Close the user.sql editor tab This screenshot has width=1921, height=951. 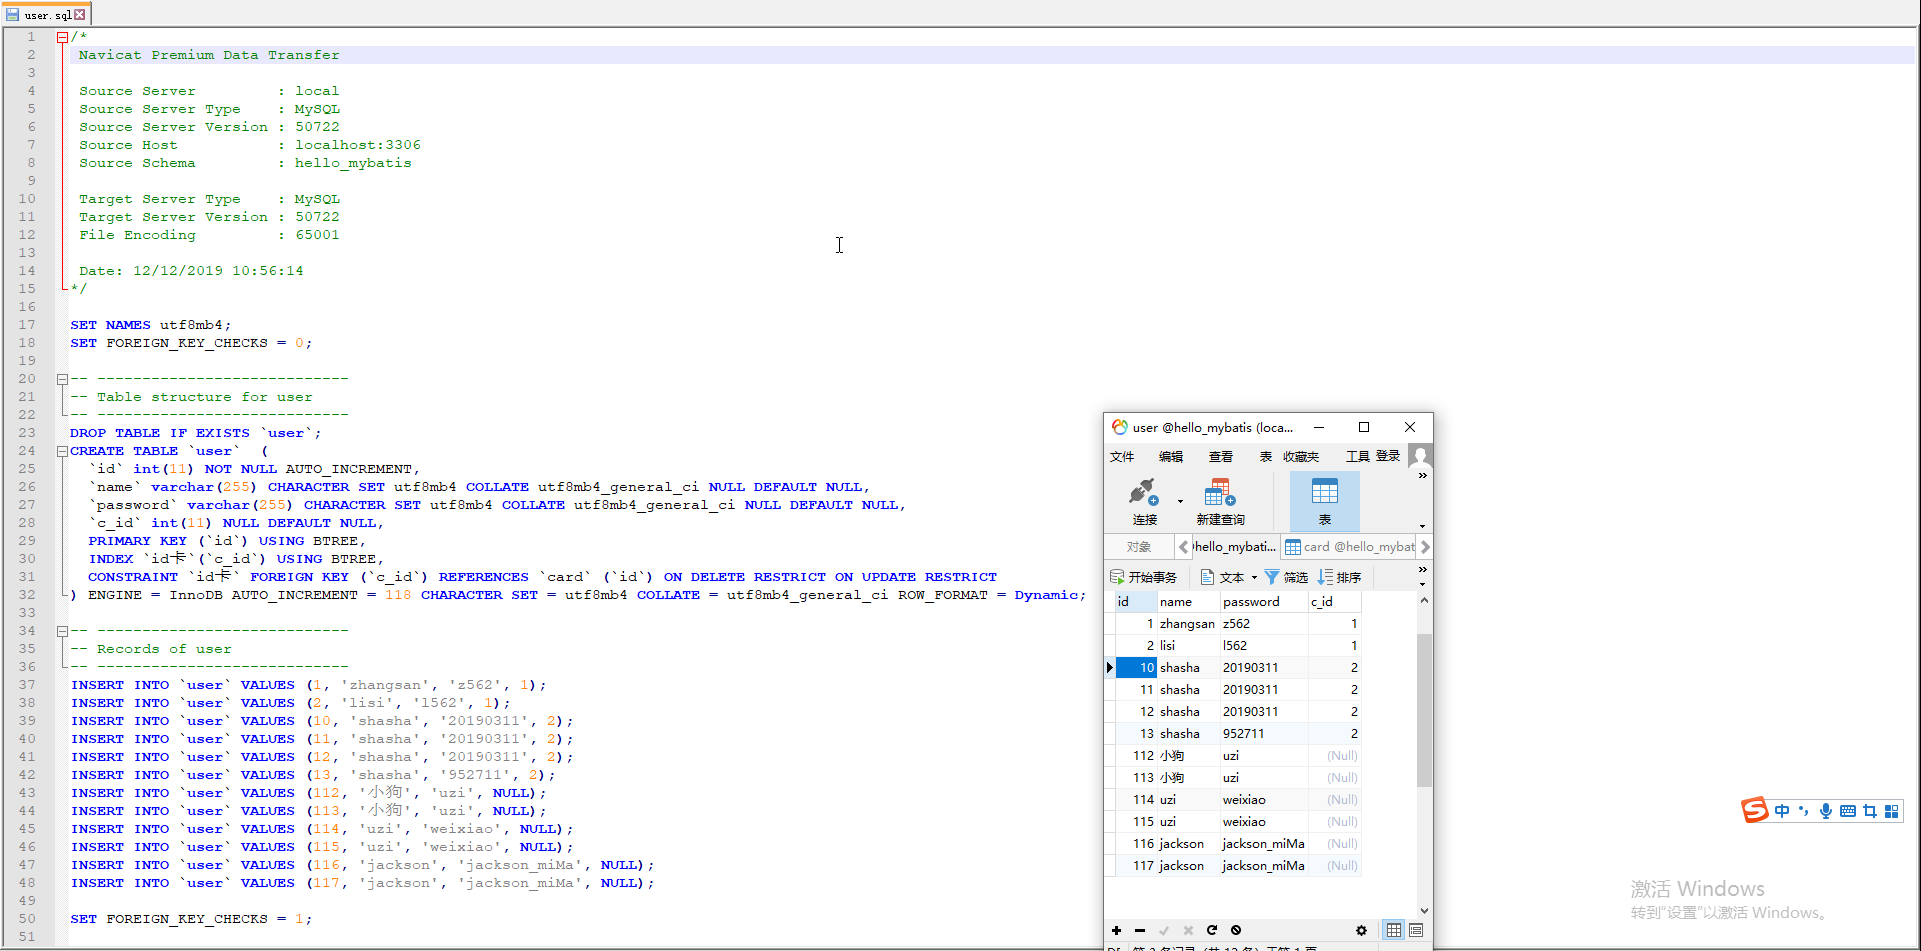[x=80, y=15]
